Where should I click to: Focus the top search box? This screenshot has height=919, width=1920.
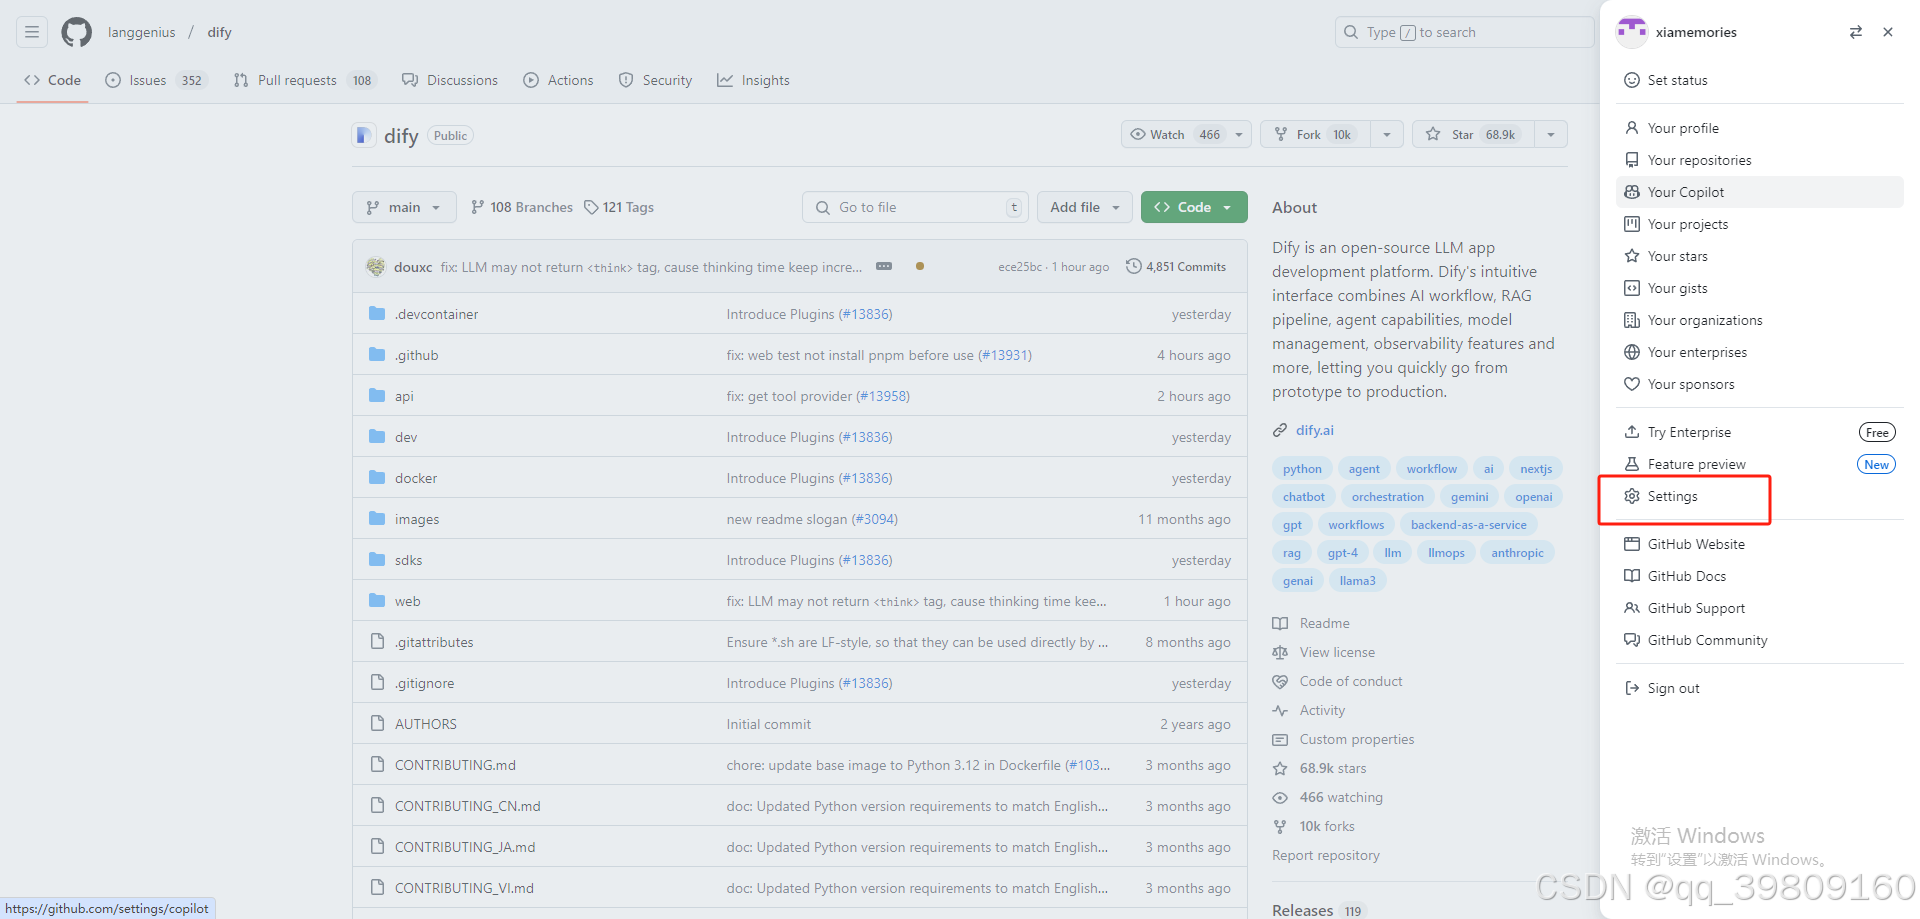[x=1464, y=32]
